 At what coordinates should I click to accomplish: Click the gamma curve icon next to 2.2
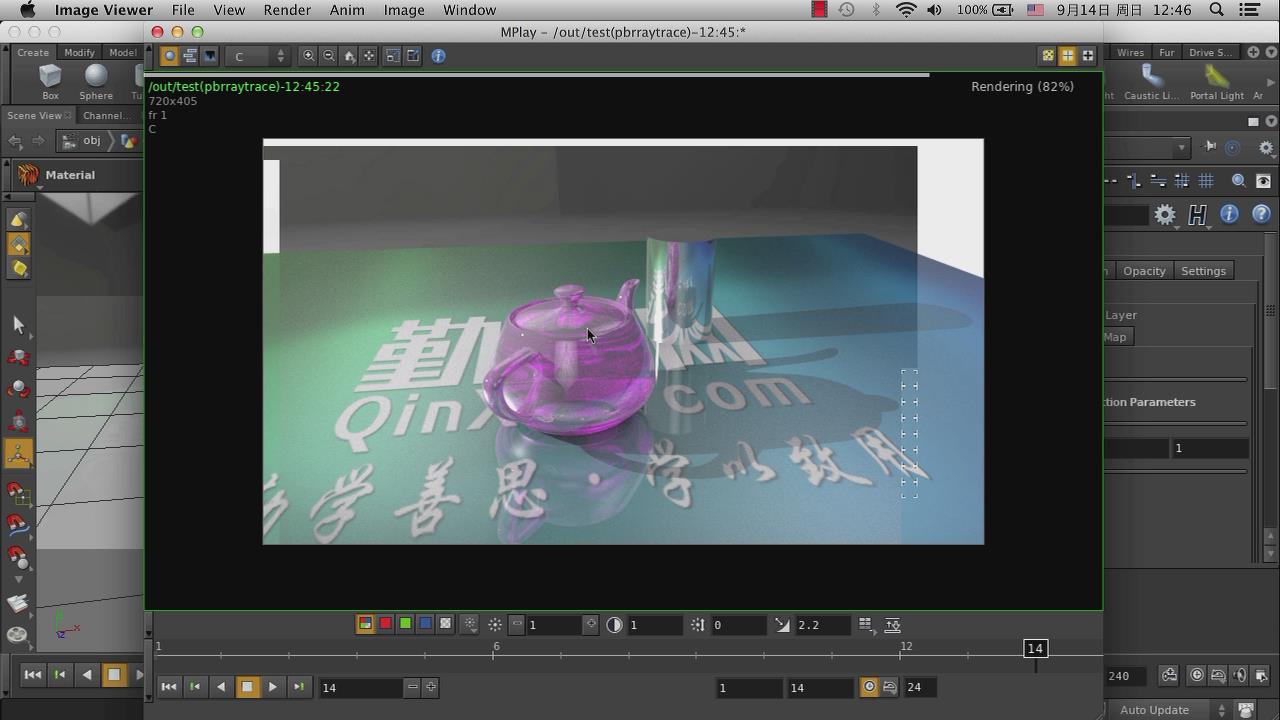[782, 624]
